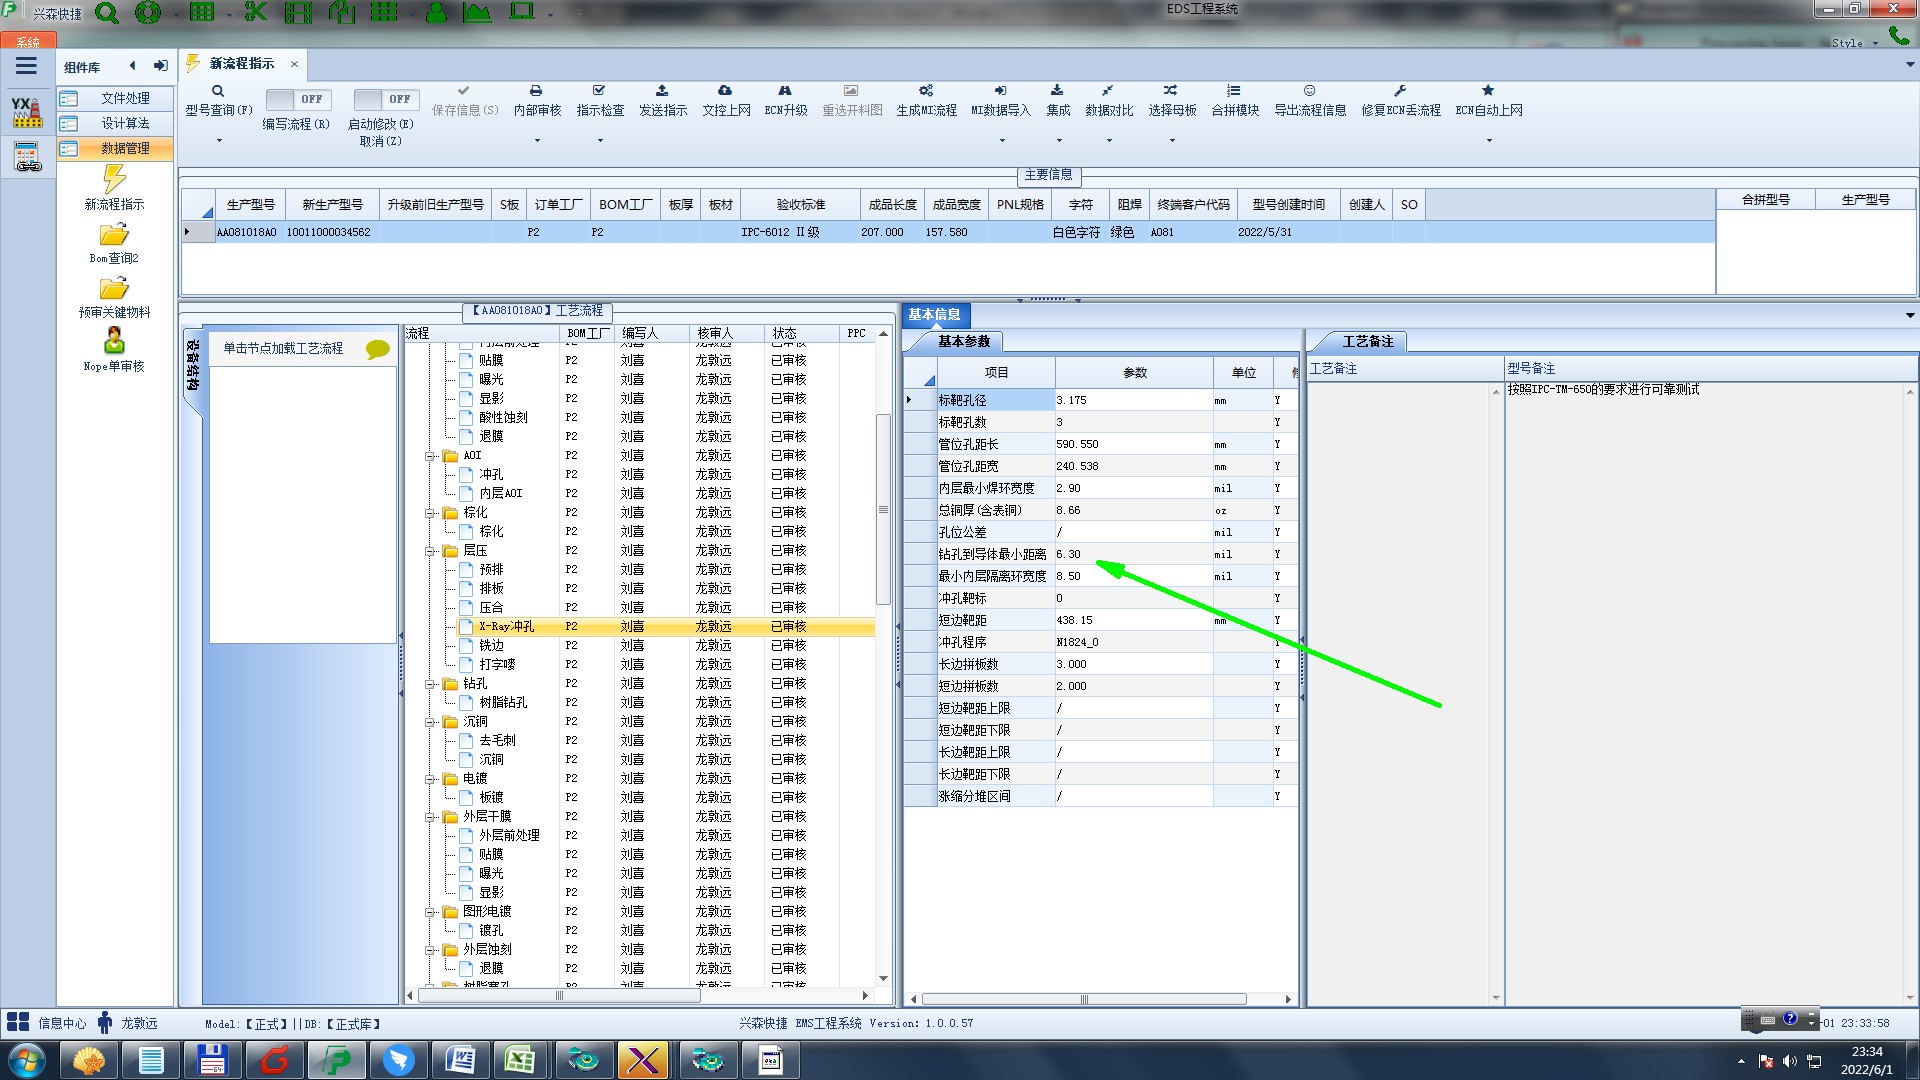Screen dimensions: 1920x1080
Task: Select 数据管理 in the component library
Action: (x=124, y=148)
